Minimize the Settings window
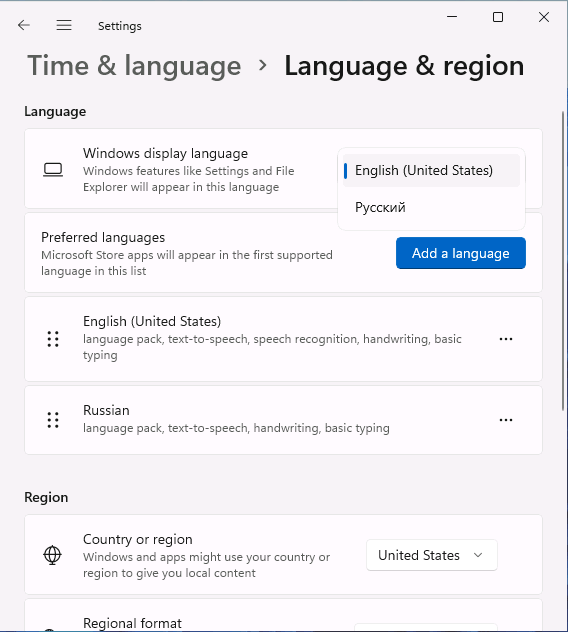The width and height of the screenshot is (568, 632). 452,17
